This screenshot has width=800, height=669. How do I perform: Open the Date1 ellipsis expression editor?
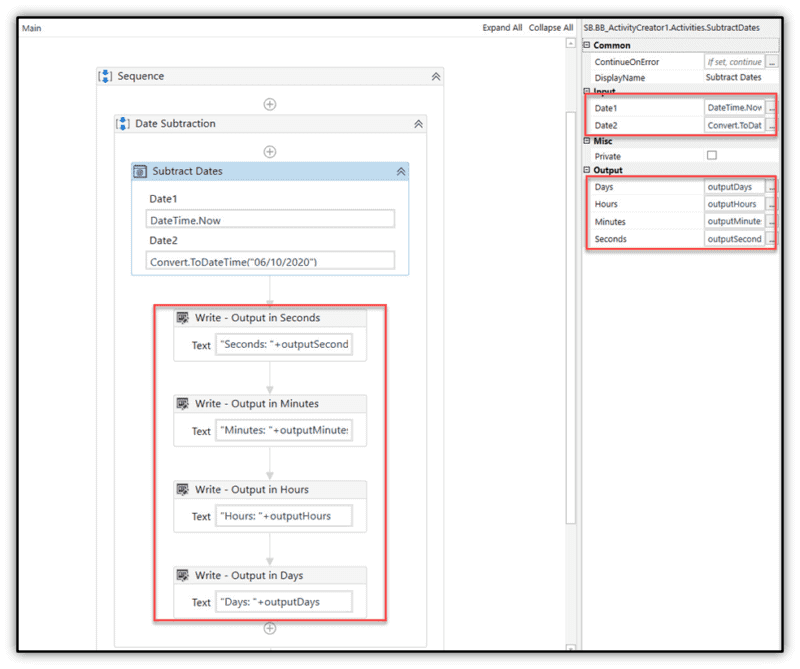coord(772,107)
